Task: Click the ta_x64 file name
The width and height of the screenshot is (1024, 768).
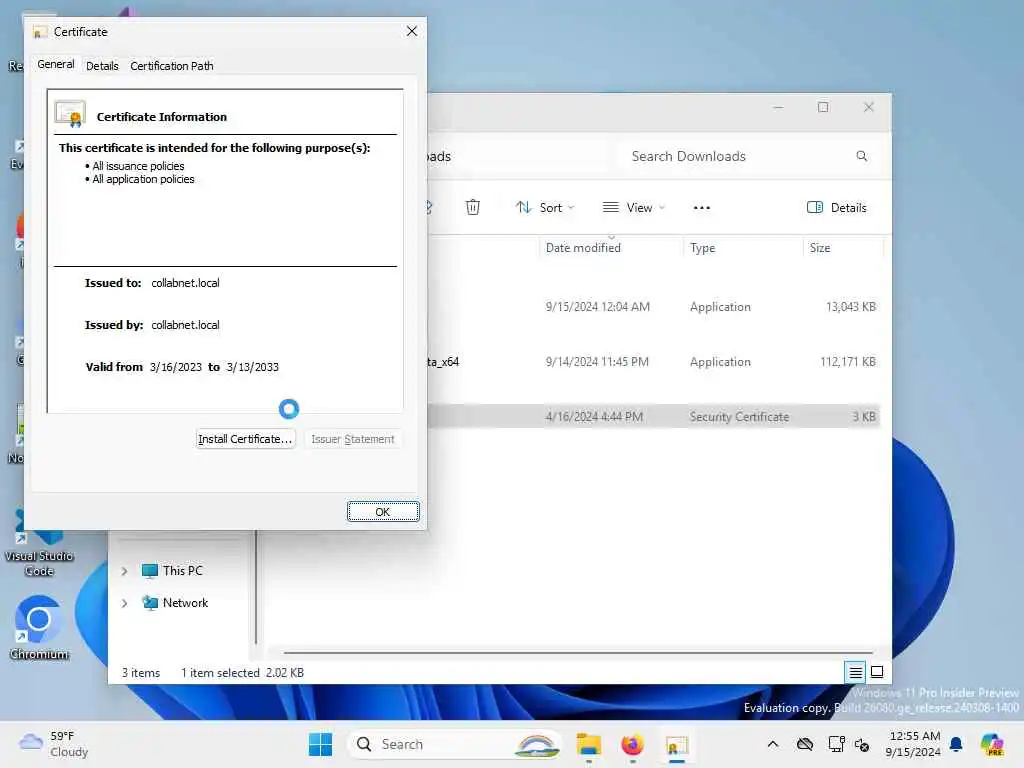Action: pos(443,362)
